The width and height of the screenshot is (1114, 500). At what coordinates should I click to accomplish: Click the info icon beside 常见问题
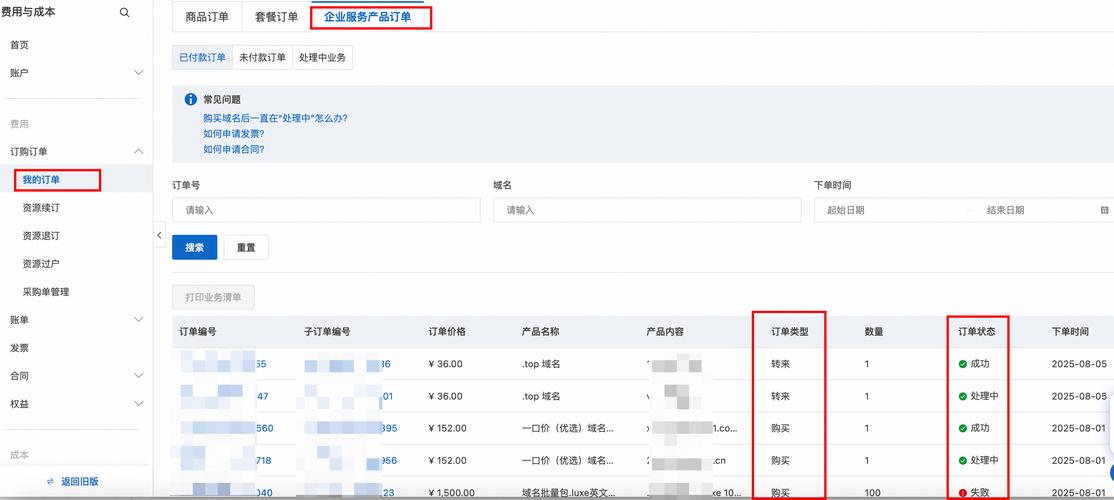click(191, 99)
